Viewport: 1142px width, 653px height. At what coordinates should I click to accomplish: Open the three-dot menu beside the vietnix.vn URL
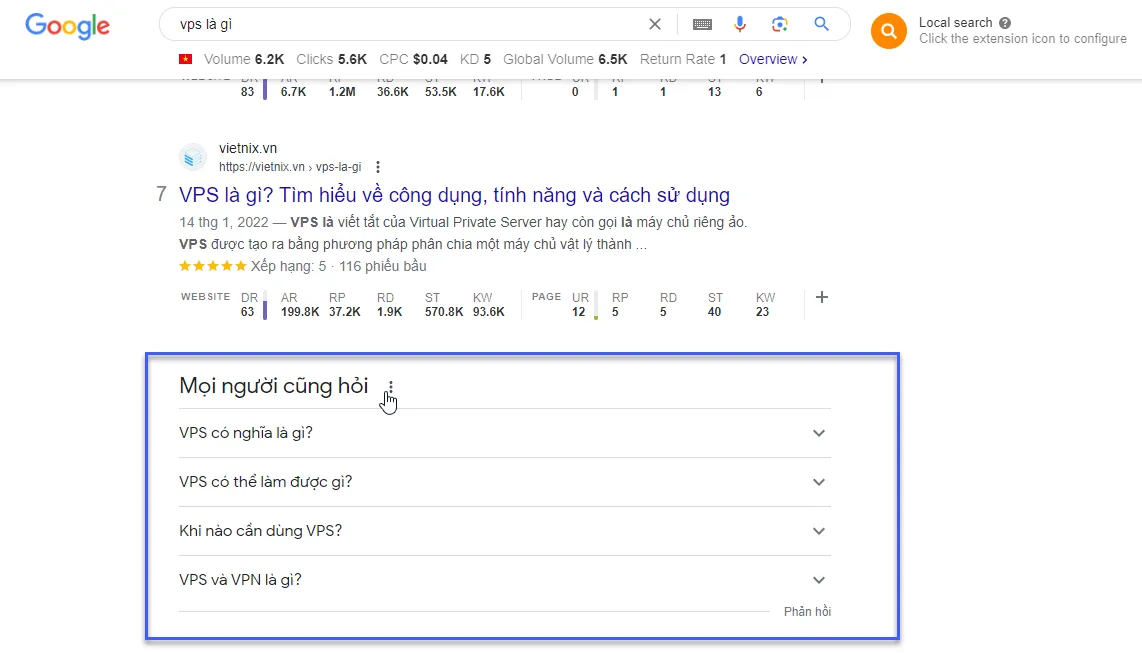[377, 167]
